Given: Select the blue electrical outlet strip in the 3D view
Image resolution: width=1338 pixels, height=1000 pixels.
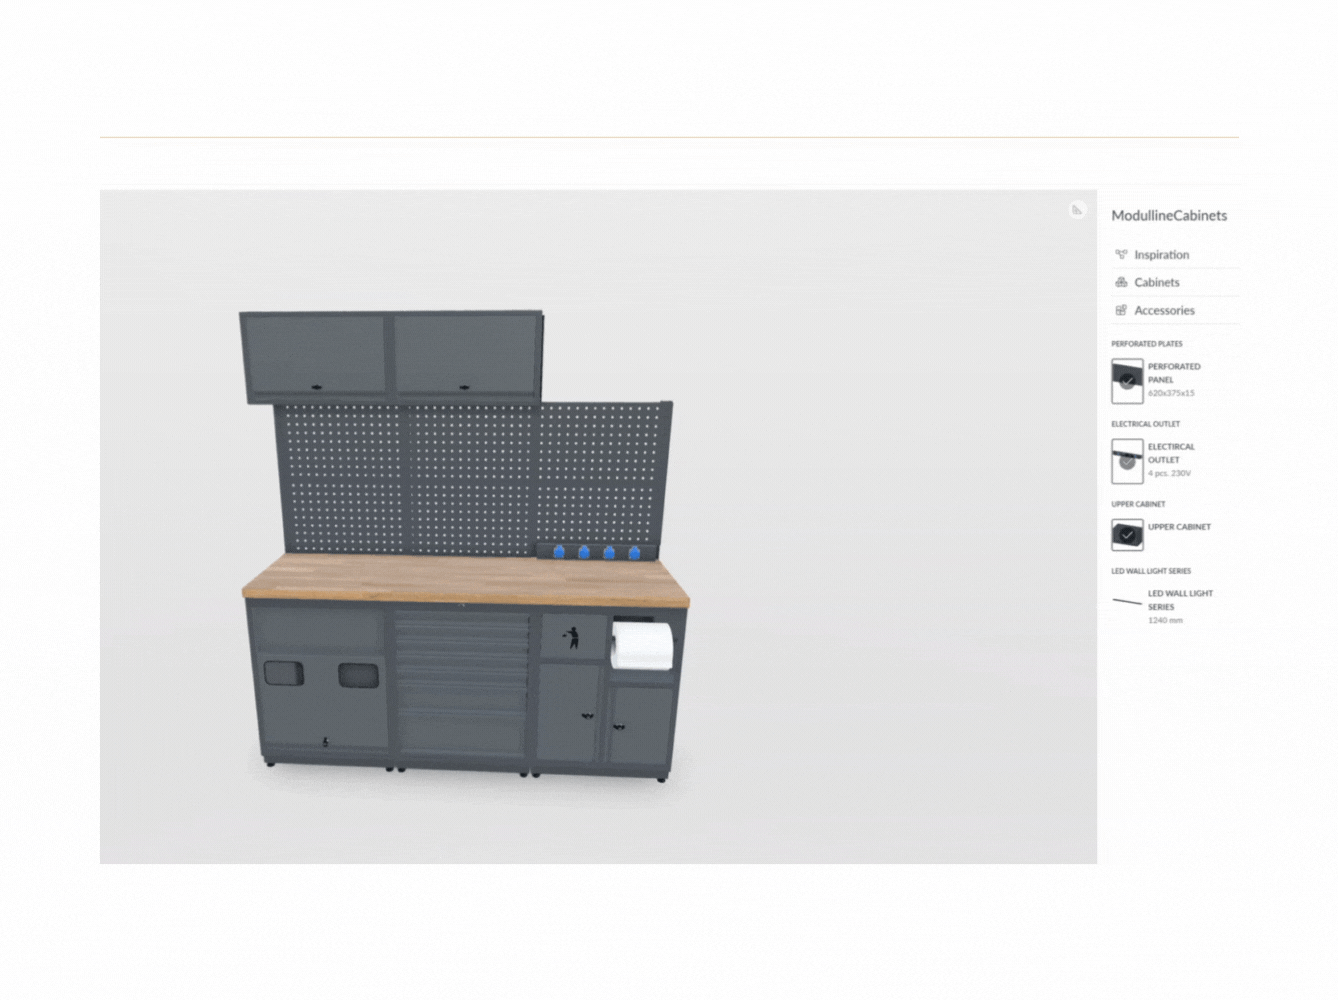Looking at the screenshot, I should click(597, 551).
